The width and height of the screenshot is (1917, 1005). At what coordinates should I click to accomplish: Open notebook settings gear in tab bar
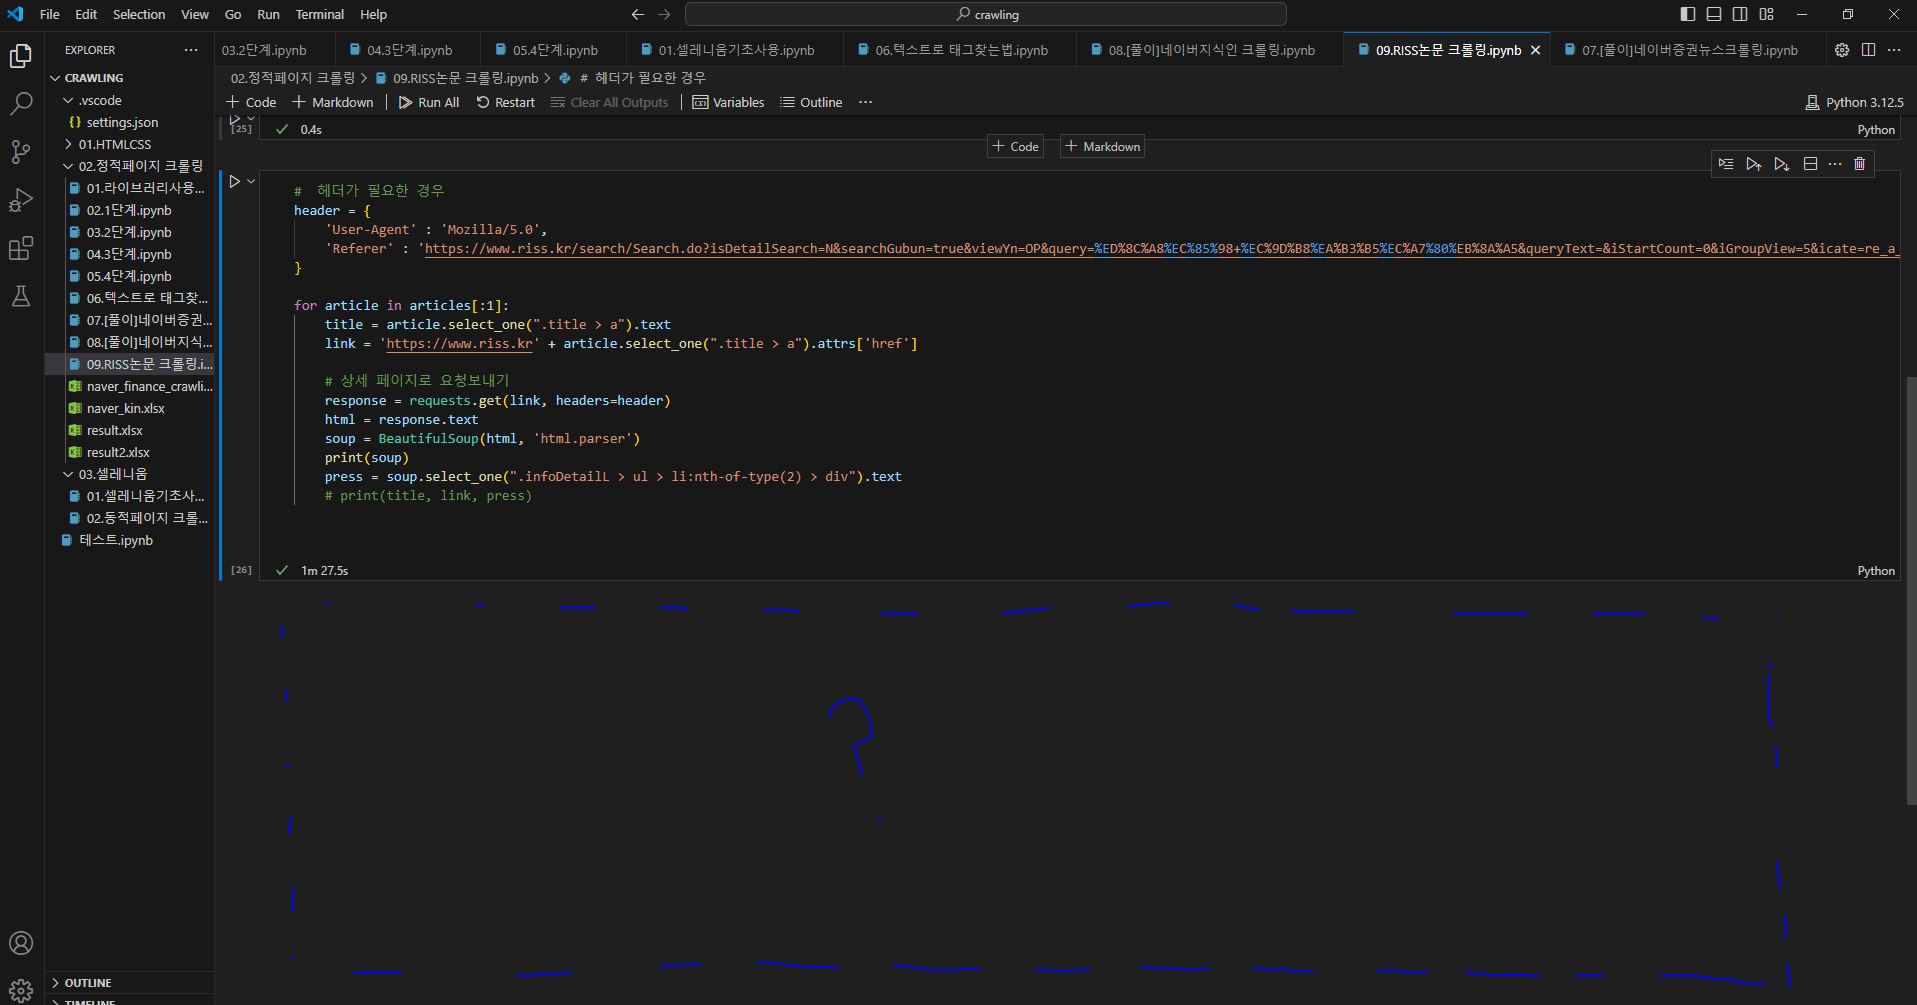[x=1842, y=50]
